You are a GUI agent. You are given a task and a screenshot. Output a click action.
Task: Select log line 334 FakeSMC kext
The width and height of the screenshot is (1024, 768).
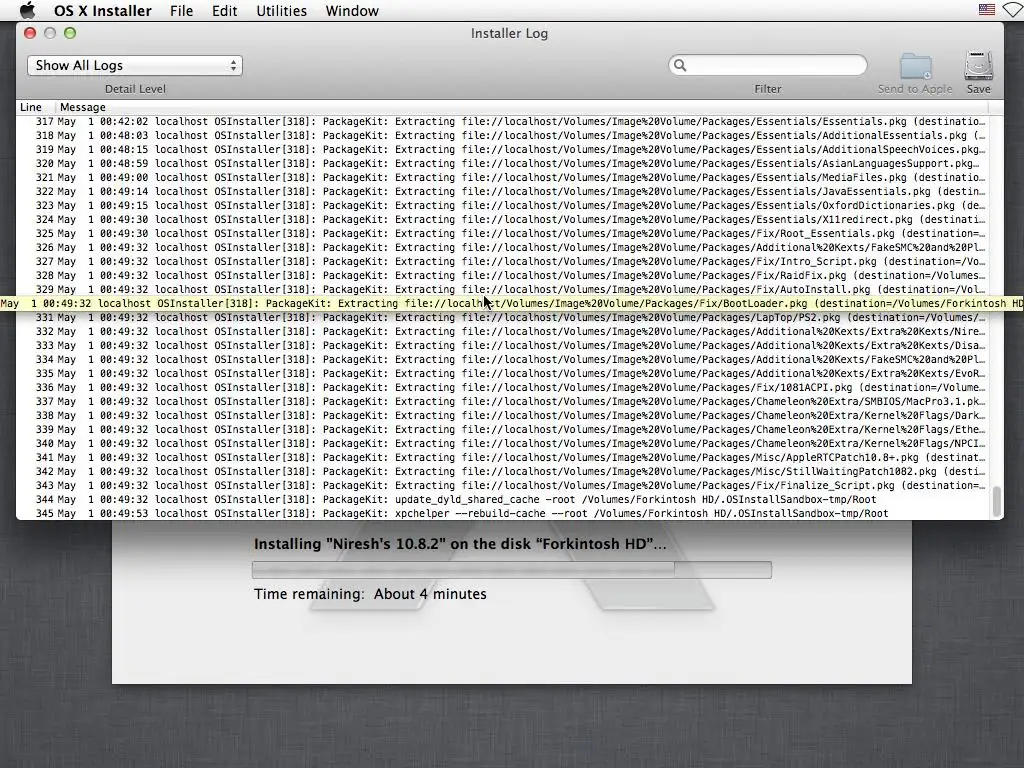point(502,360)
